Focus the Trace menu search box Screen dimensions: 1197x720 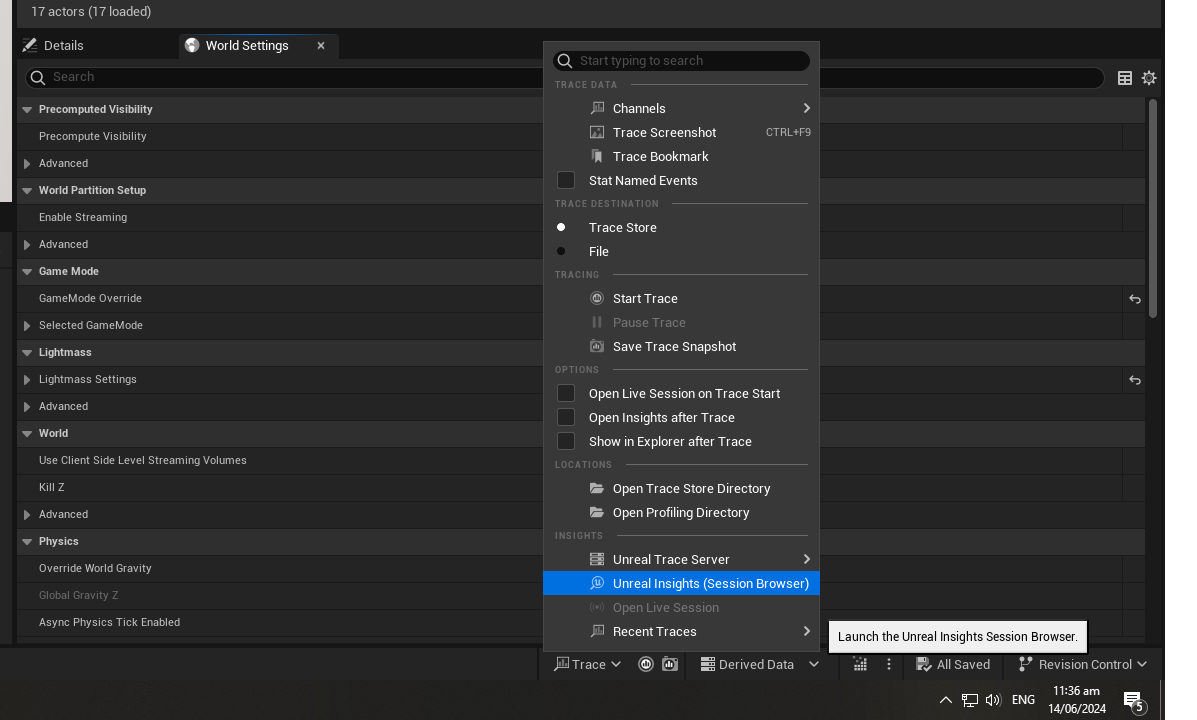[x=681, y=60]
